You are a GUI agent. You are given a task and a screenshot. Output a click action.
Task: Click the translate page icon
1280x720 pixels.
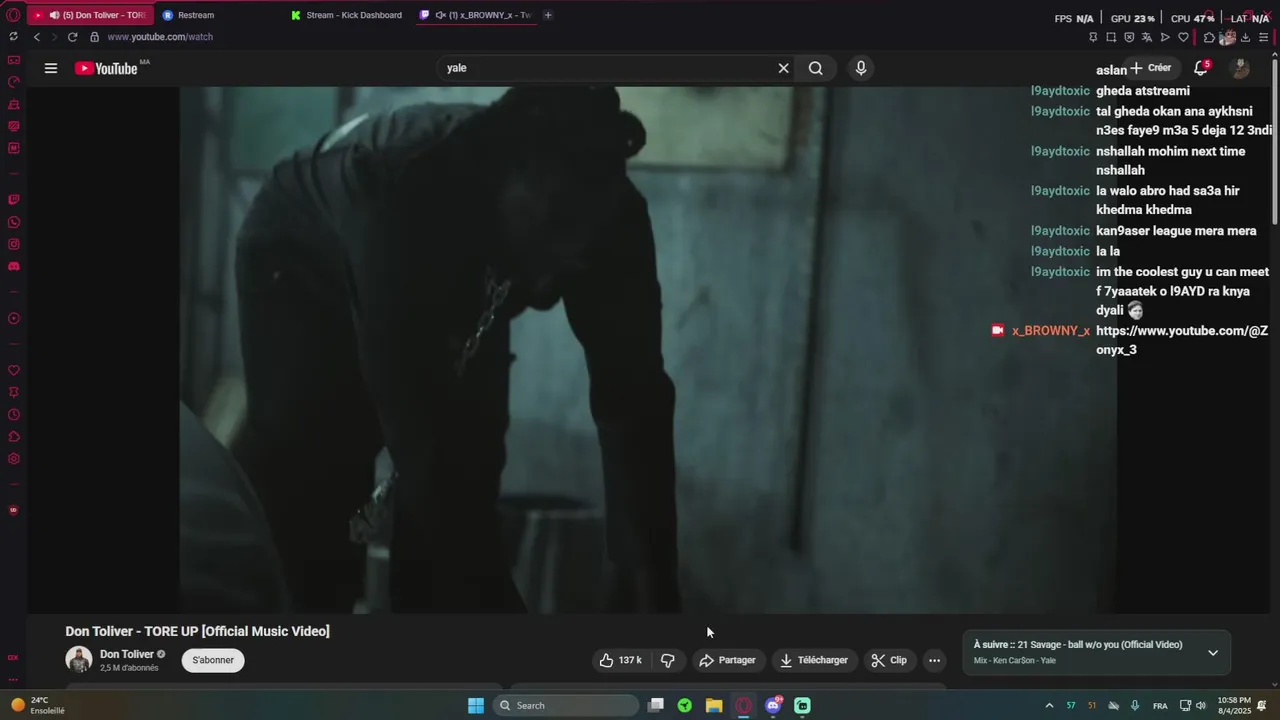pyautogui.click(x=1147, y=37)
